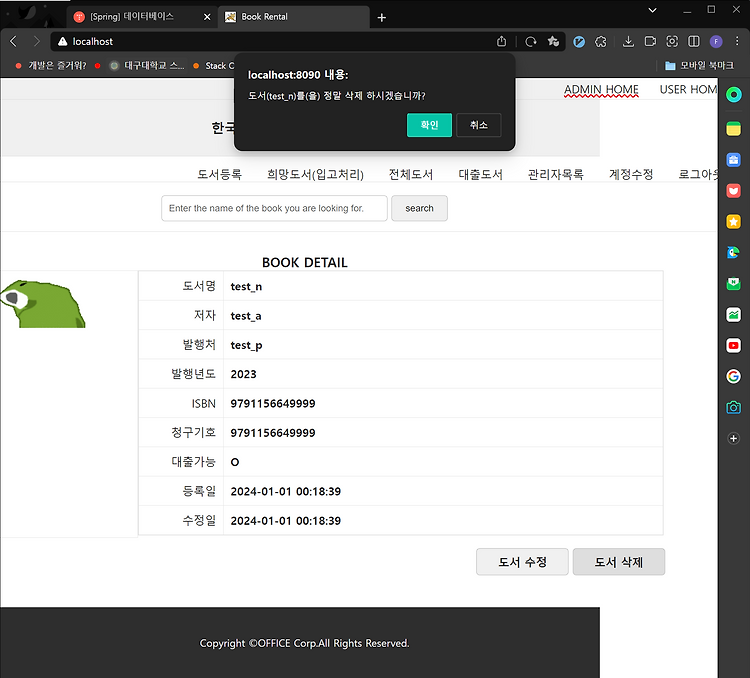Switch to the Book Rental tab

(293, 17)
